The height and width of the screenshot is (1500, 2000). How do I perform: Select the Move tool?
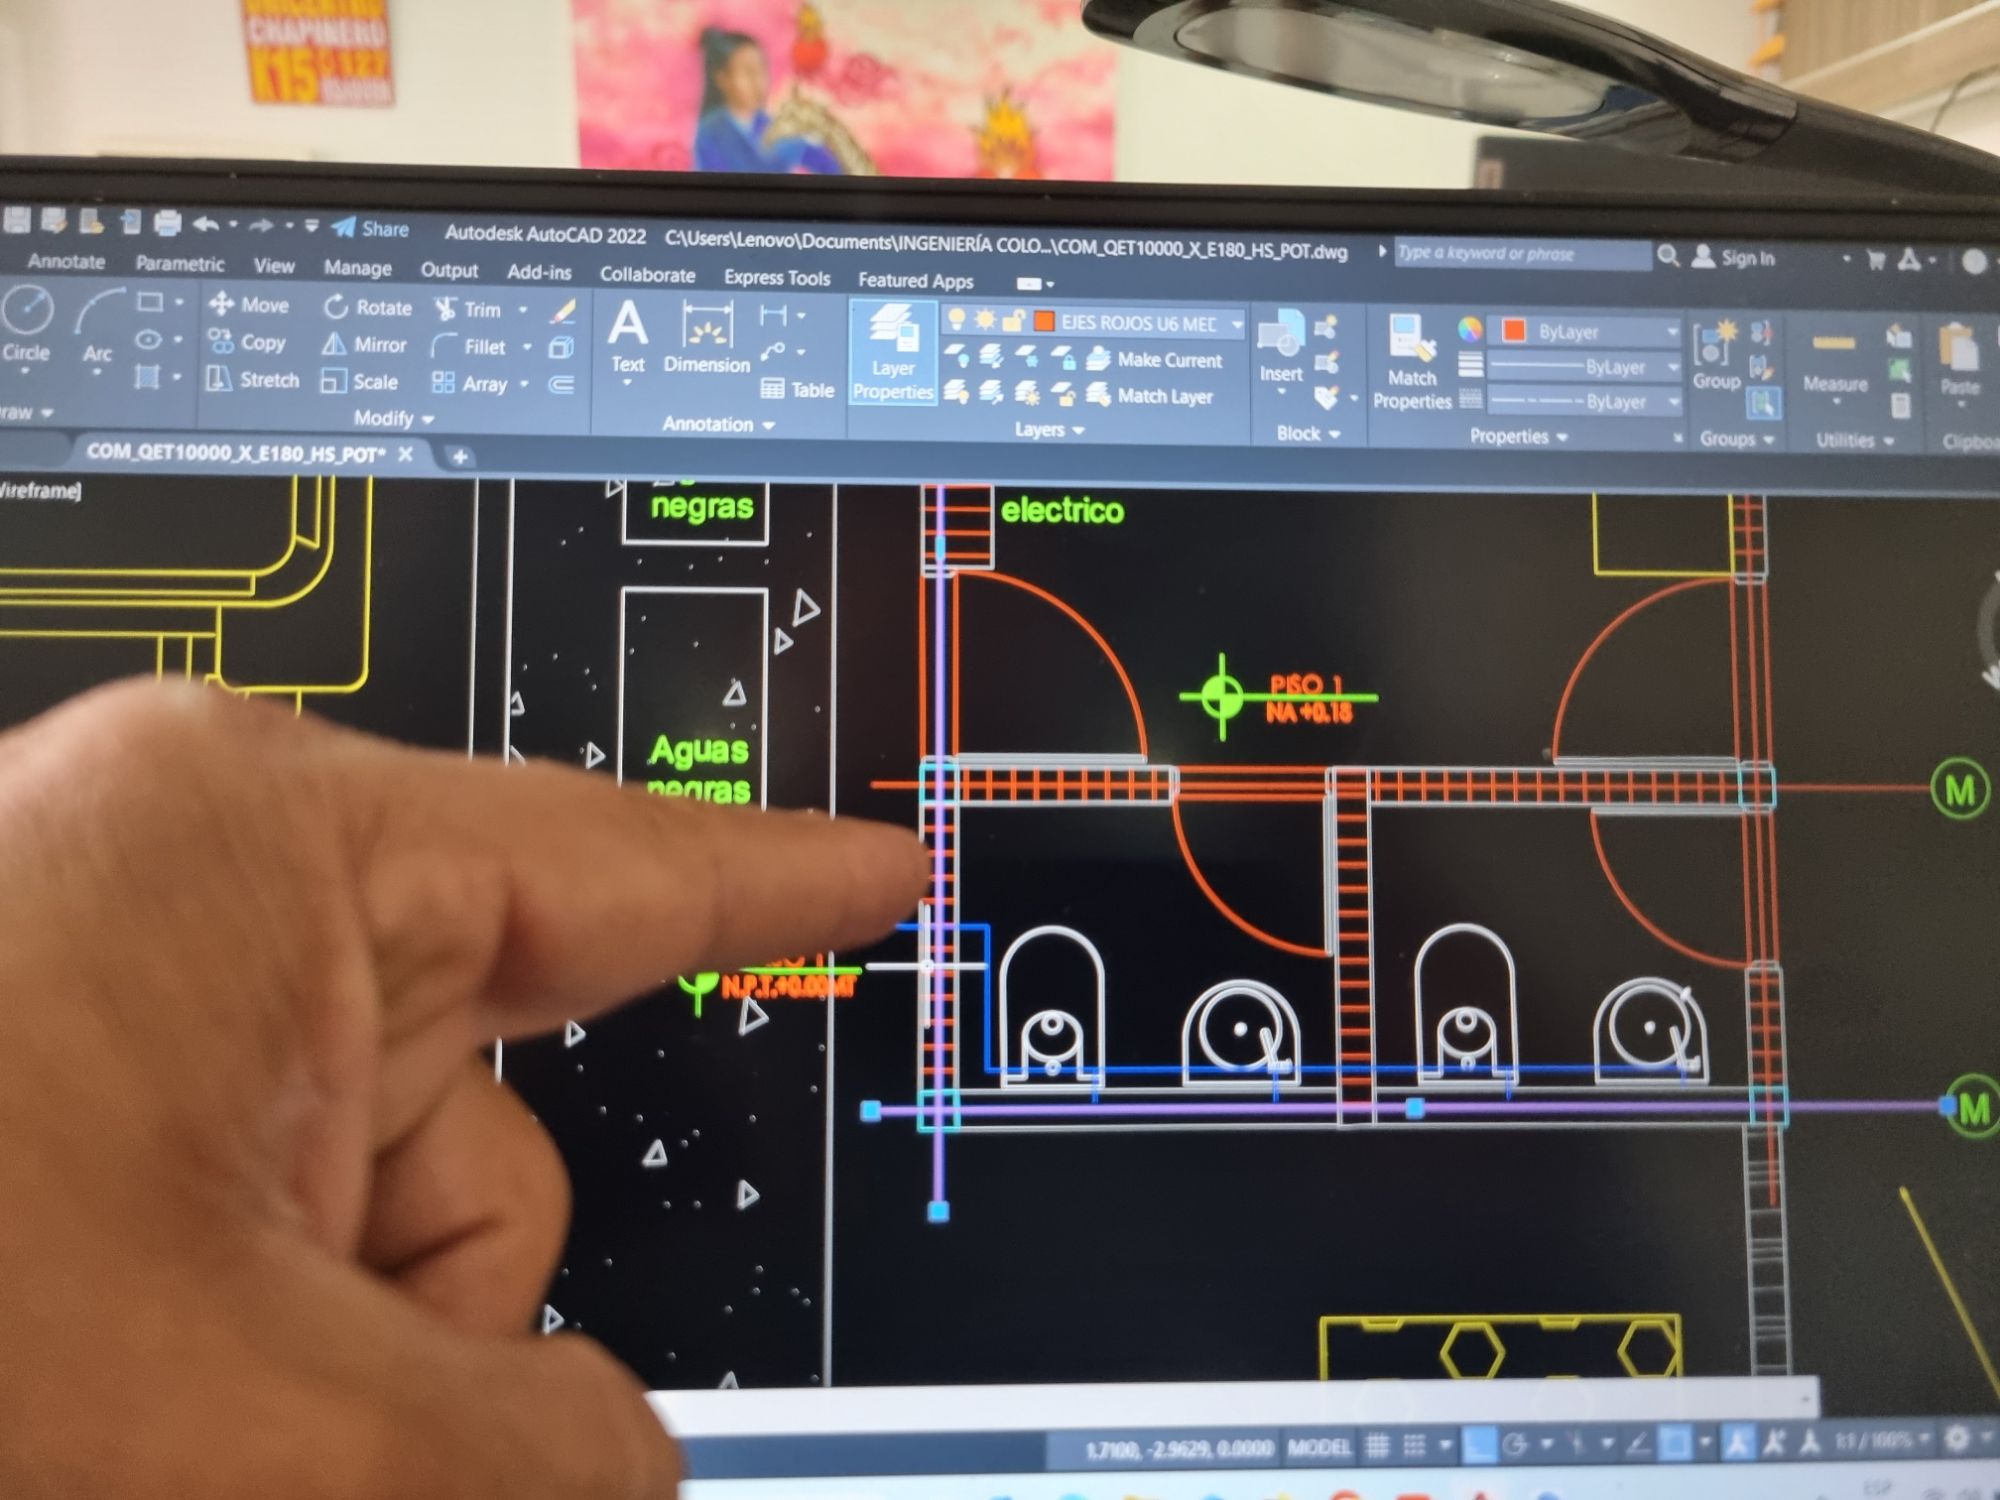(250, 304)
